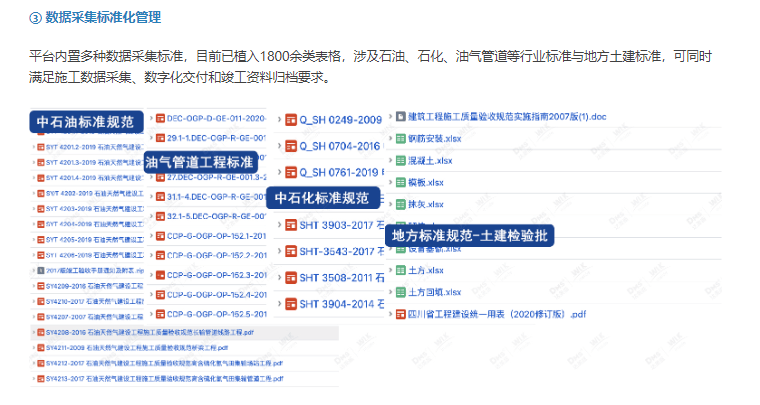Click the 混凝土.xlsx spreadsheet icon

[x=399, y=160]
